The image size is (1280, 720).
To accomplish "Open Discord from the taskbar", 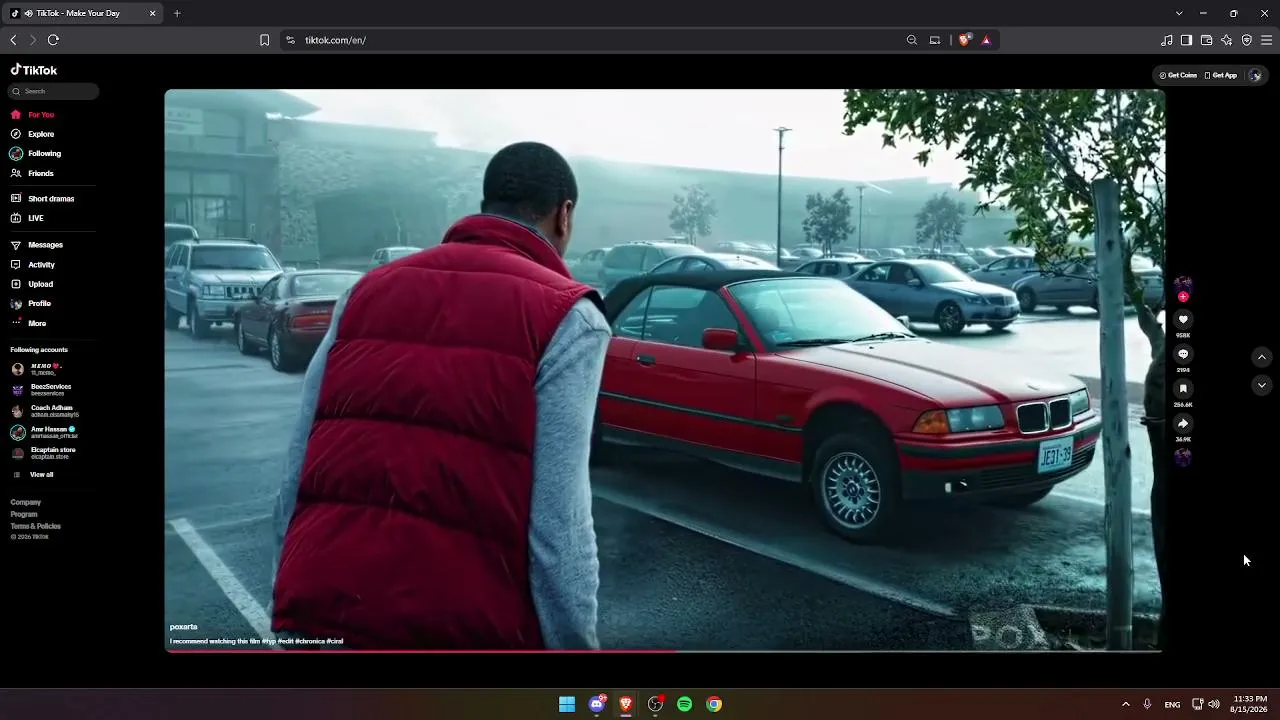I will (x=597, y=704).
